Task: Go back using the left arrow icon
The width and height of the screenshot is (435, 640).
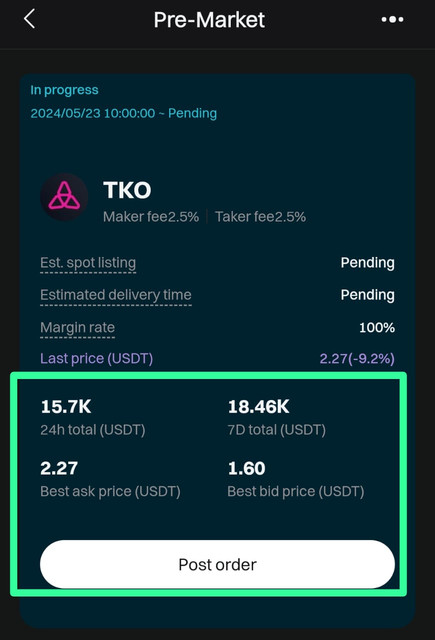Action: [29, 19]
